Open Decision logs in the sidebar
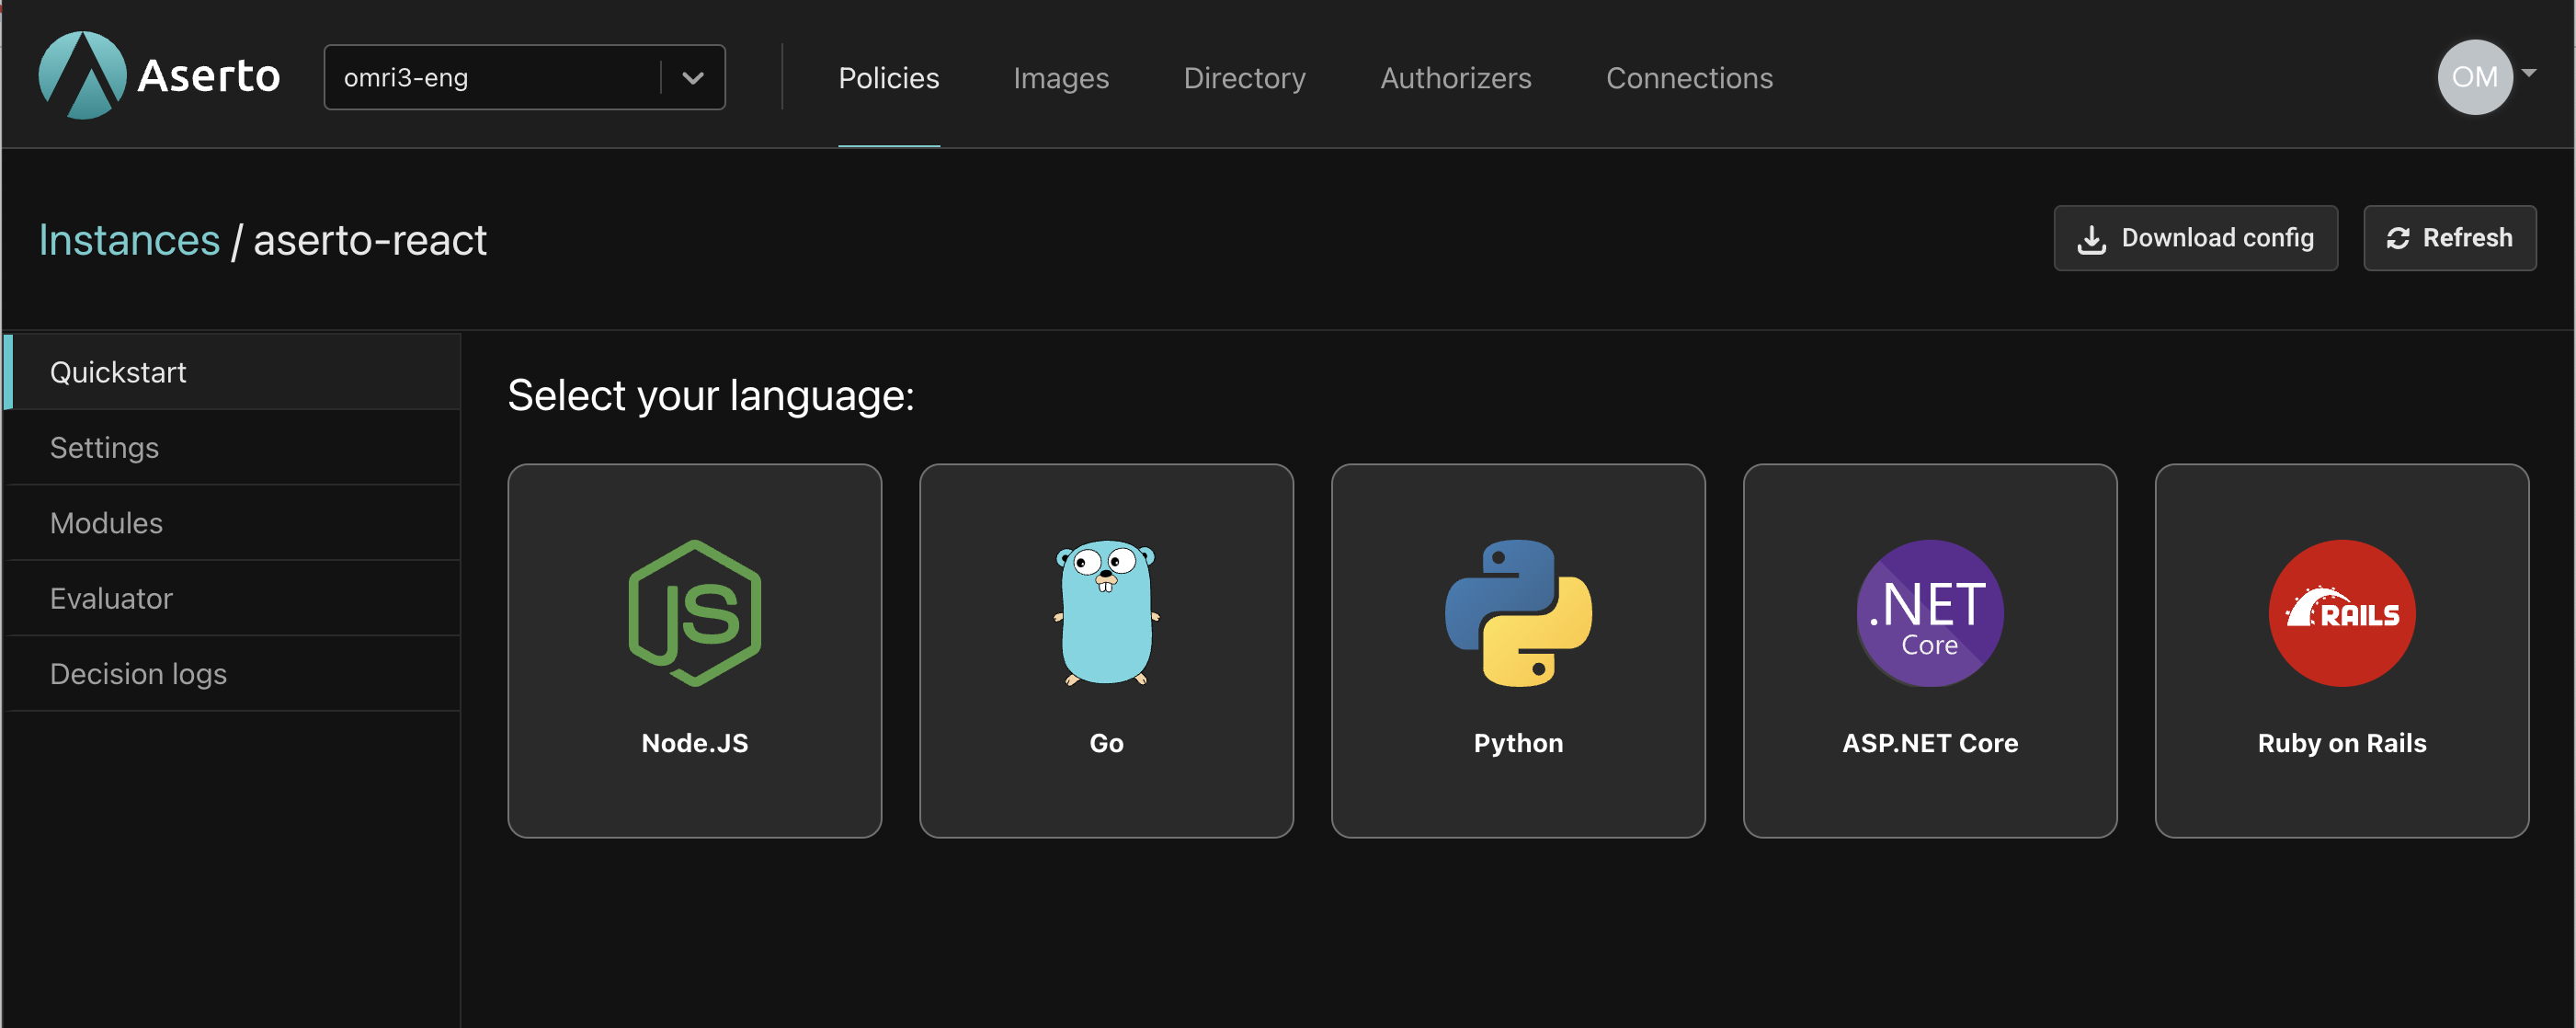This screenshot has width=2576, height=1028. coord(232,674)
